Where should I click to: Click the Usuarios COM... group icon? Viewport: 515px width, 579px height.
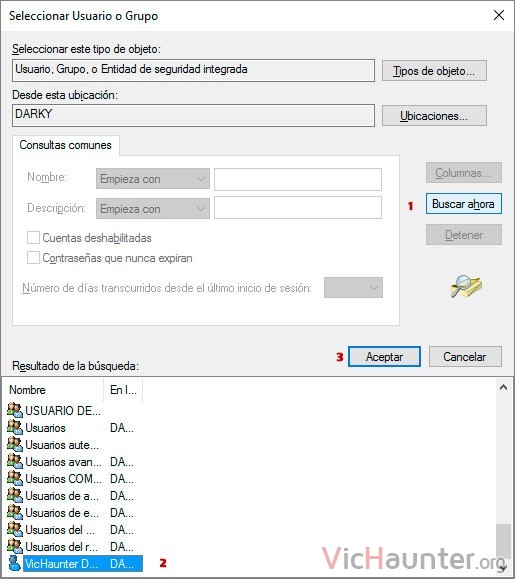(x=15, y=478)
